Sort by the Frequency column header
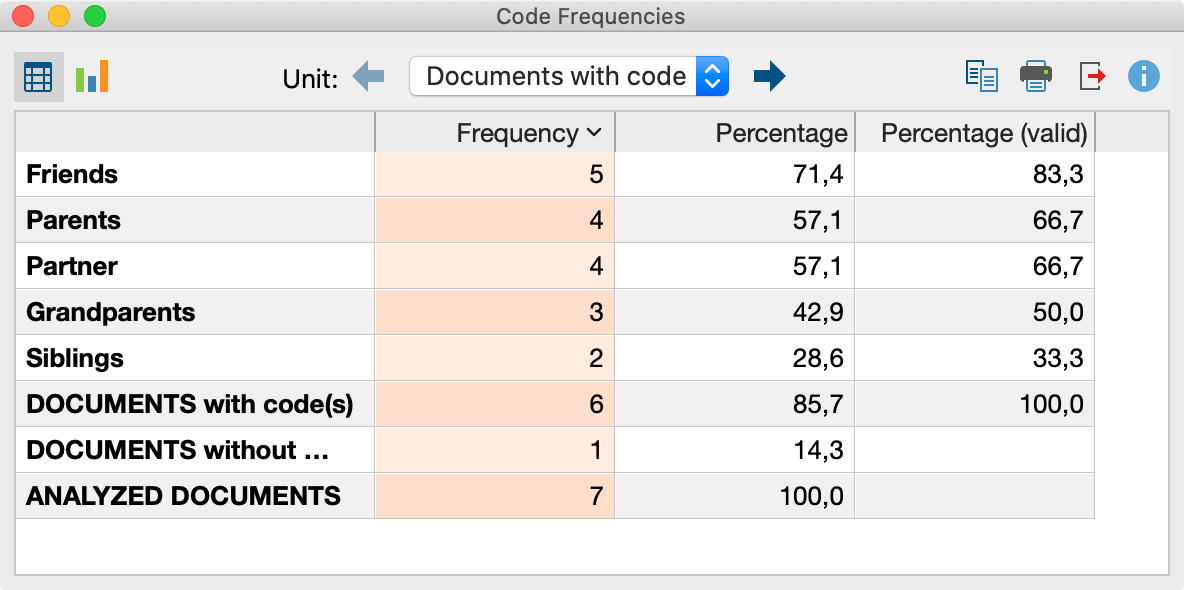 [495, 133]
